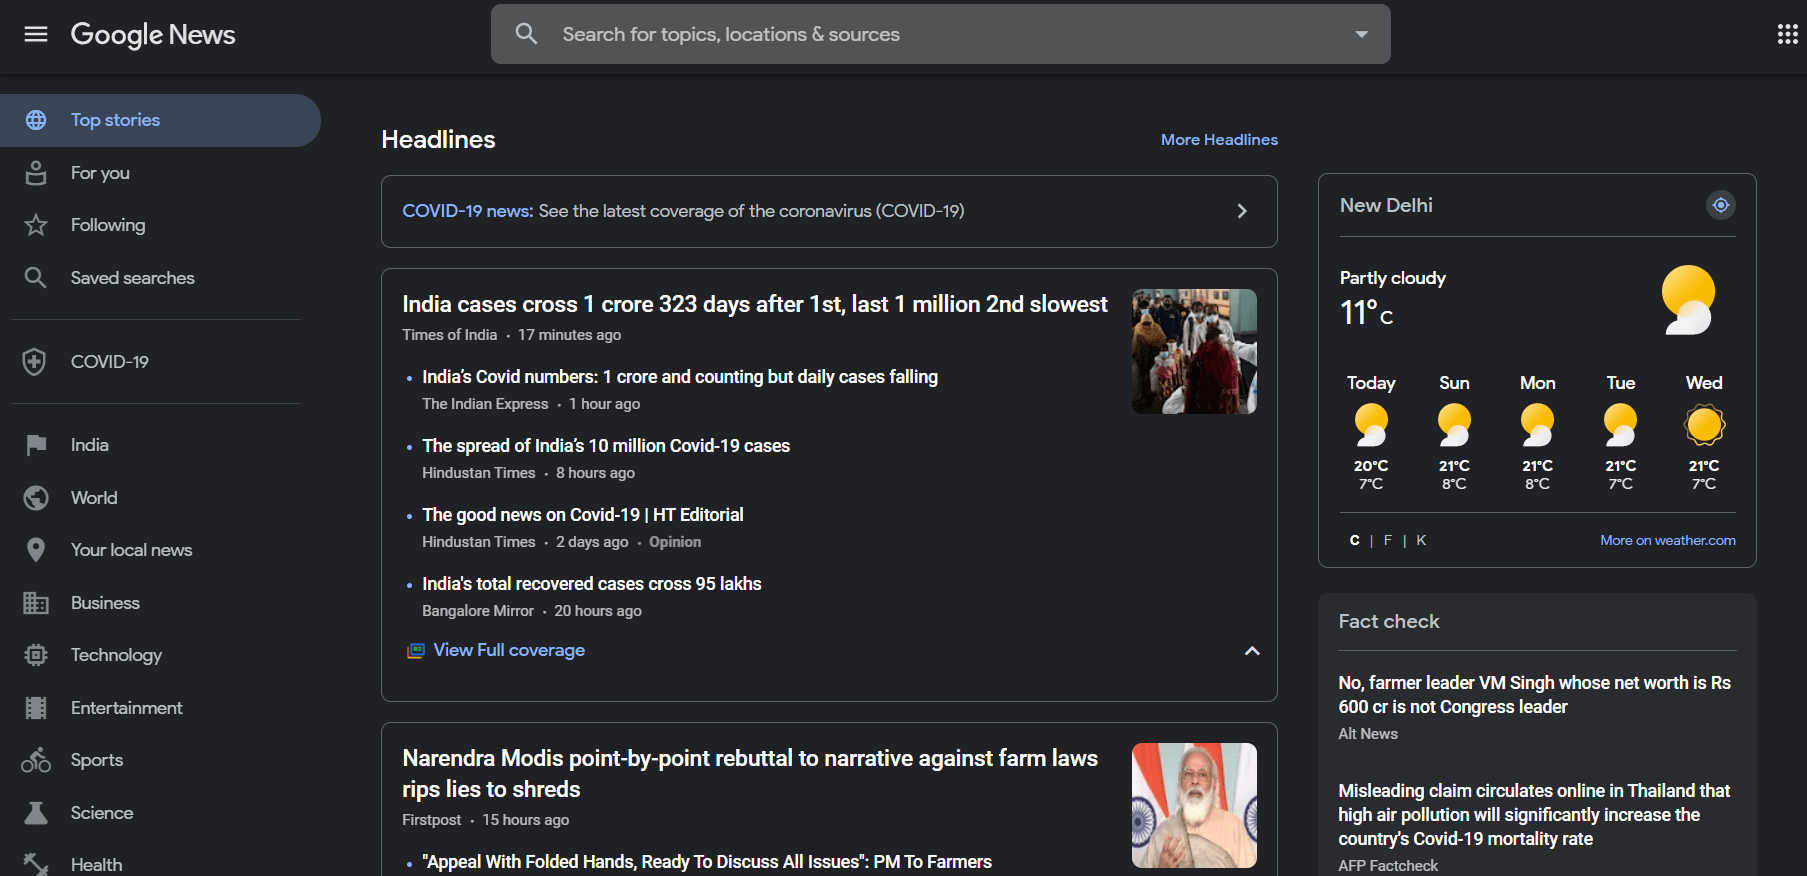Screen dimensions: 1807x876
Task: Select the Top stories section
Action: click(x=160, y=120)
